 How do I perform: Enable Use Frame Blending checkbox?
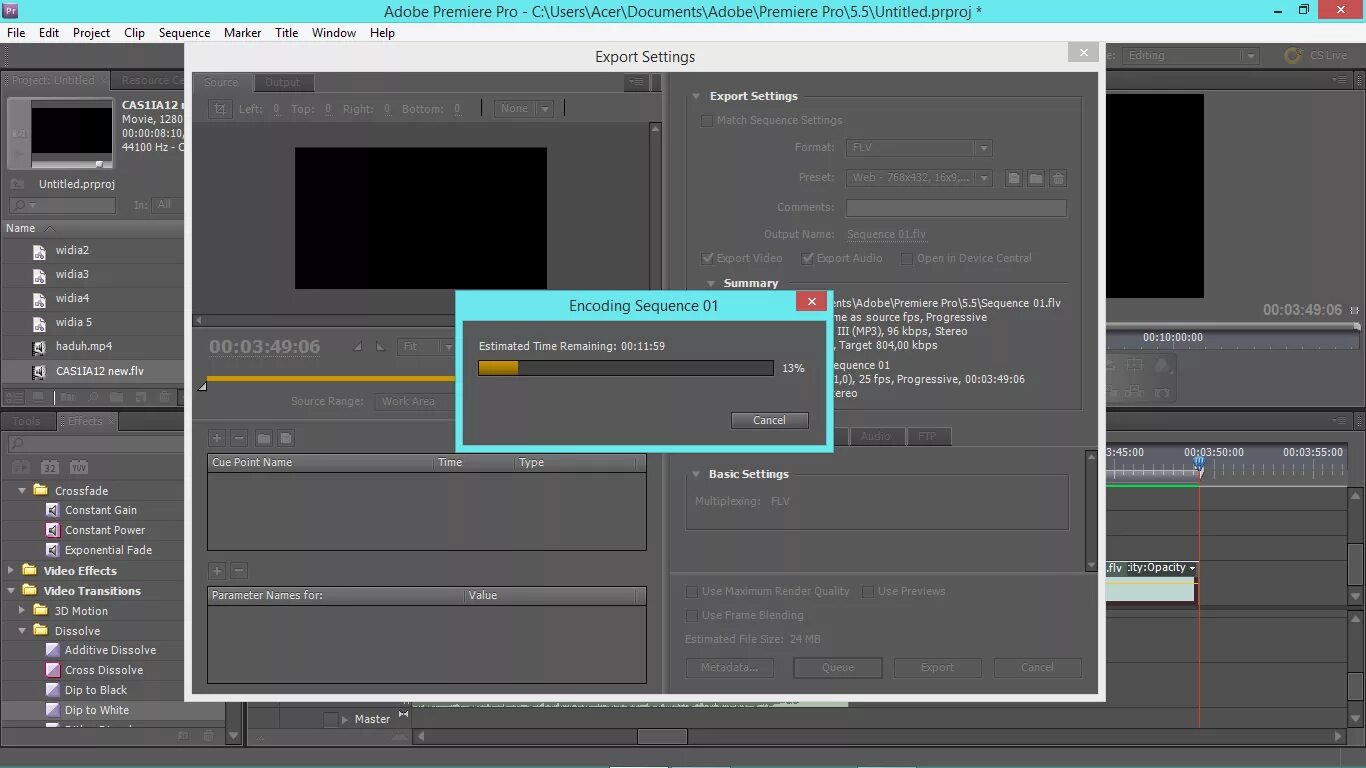[x=692, y=616]
